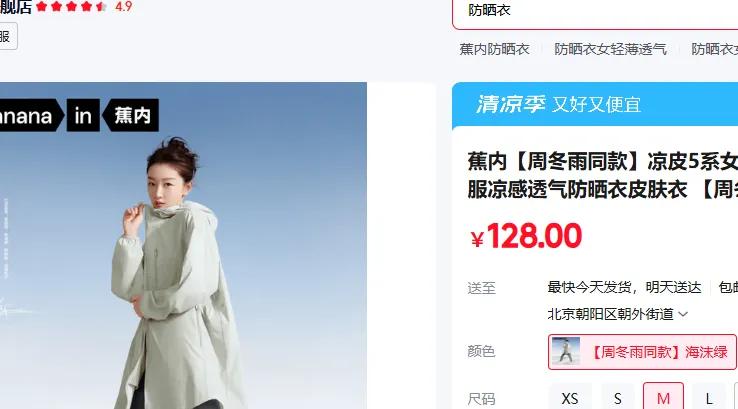
Task: Click the Banana in 蕉内 brand logo
Action: point(79,115)
